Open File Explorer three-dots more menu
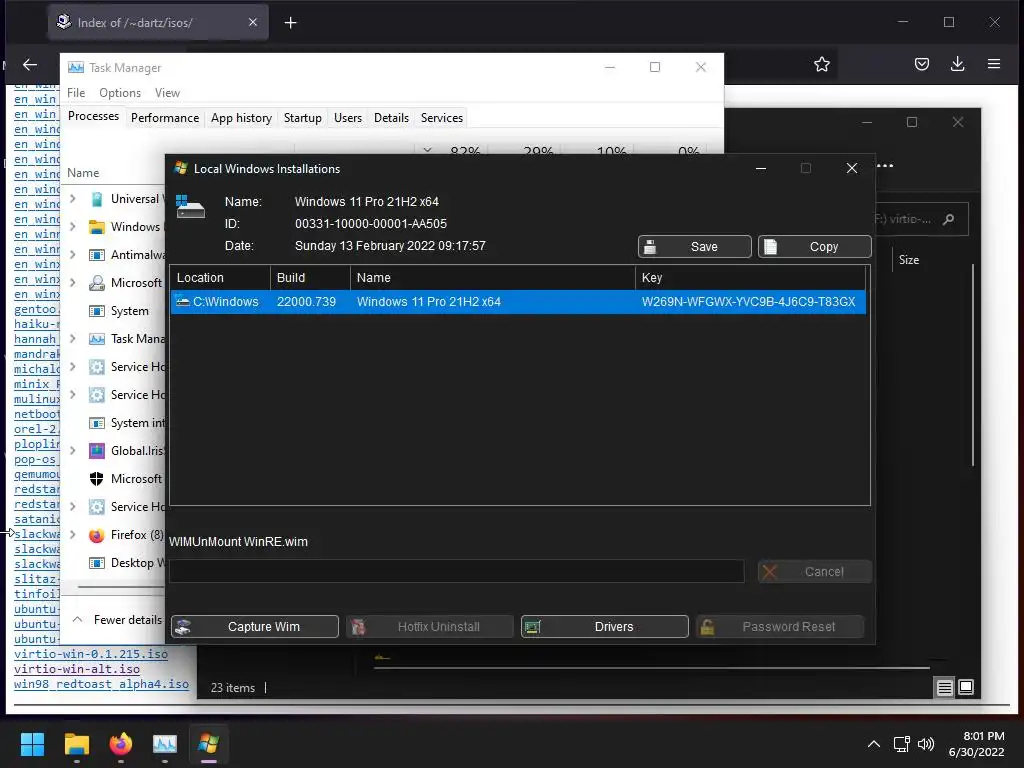The image size is (1024, 768). pos(885,165)
